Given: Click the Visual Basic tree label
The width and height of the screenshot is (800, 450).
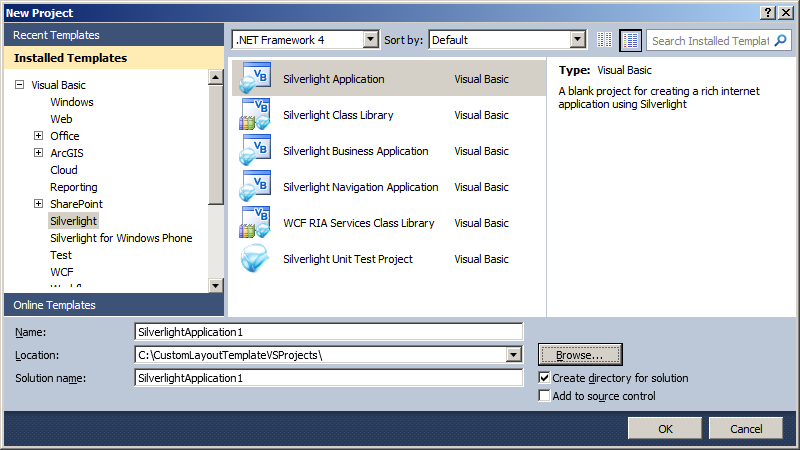Looking at the screenshot, I should [x=58, y=85].
